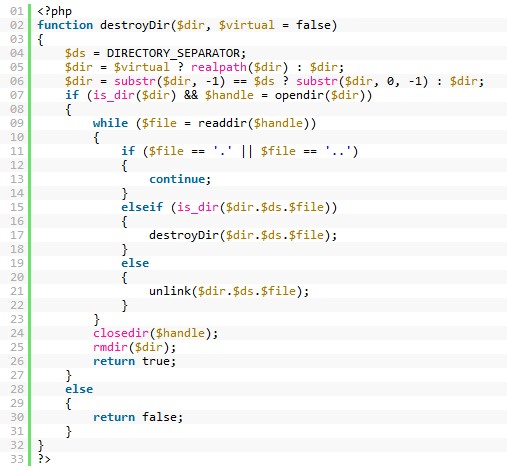Click line number 11
This screenshot has height=471, width=507.
click(x=17, y=151)
